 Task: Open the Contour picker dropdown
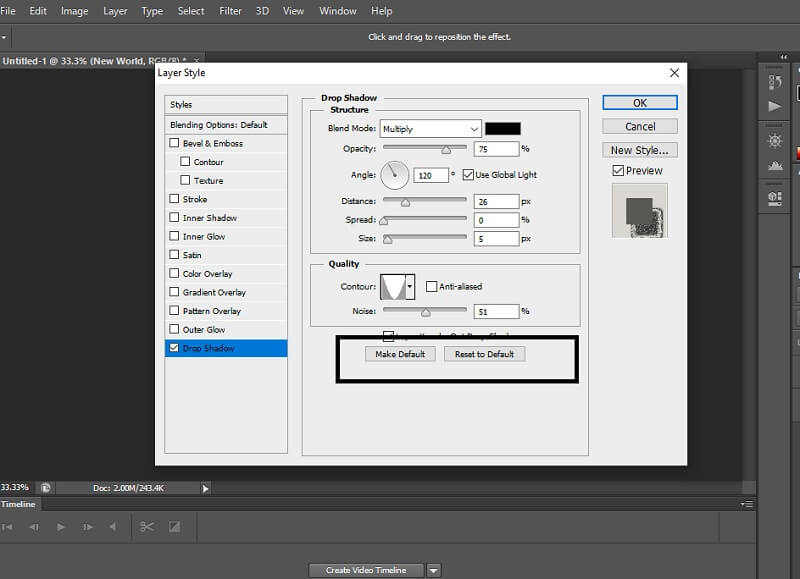coord(407,285)
